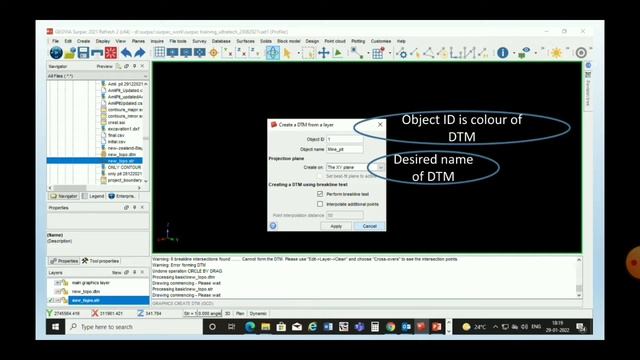The image size is (640, 360).
Task: Click the Object name input field
Action: (344, 149)
